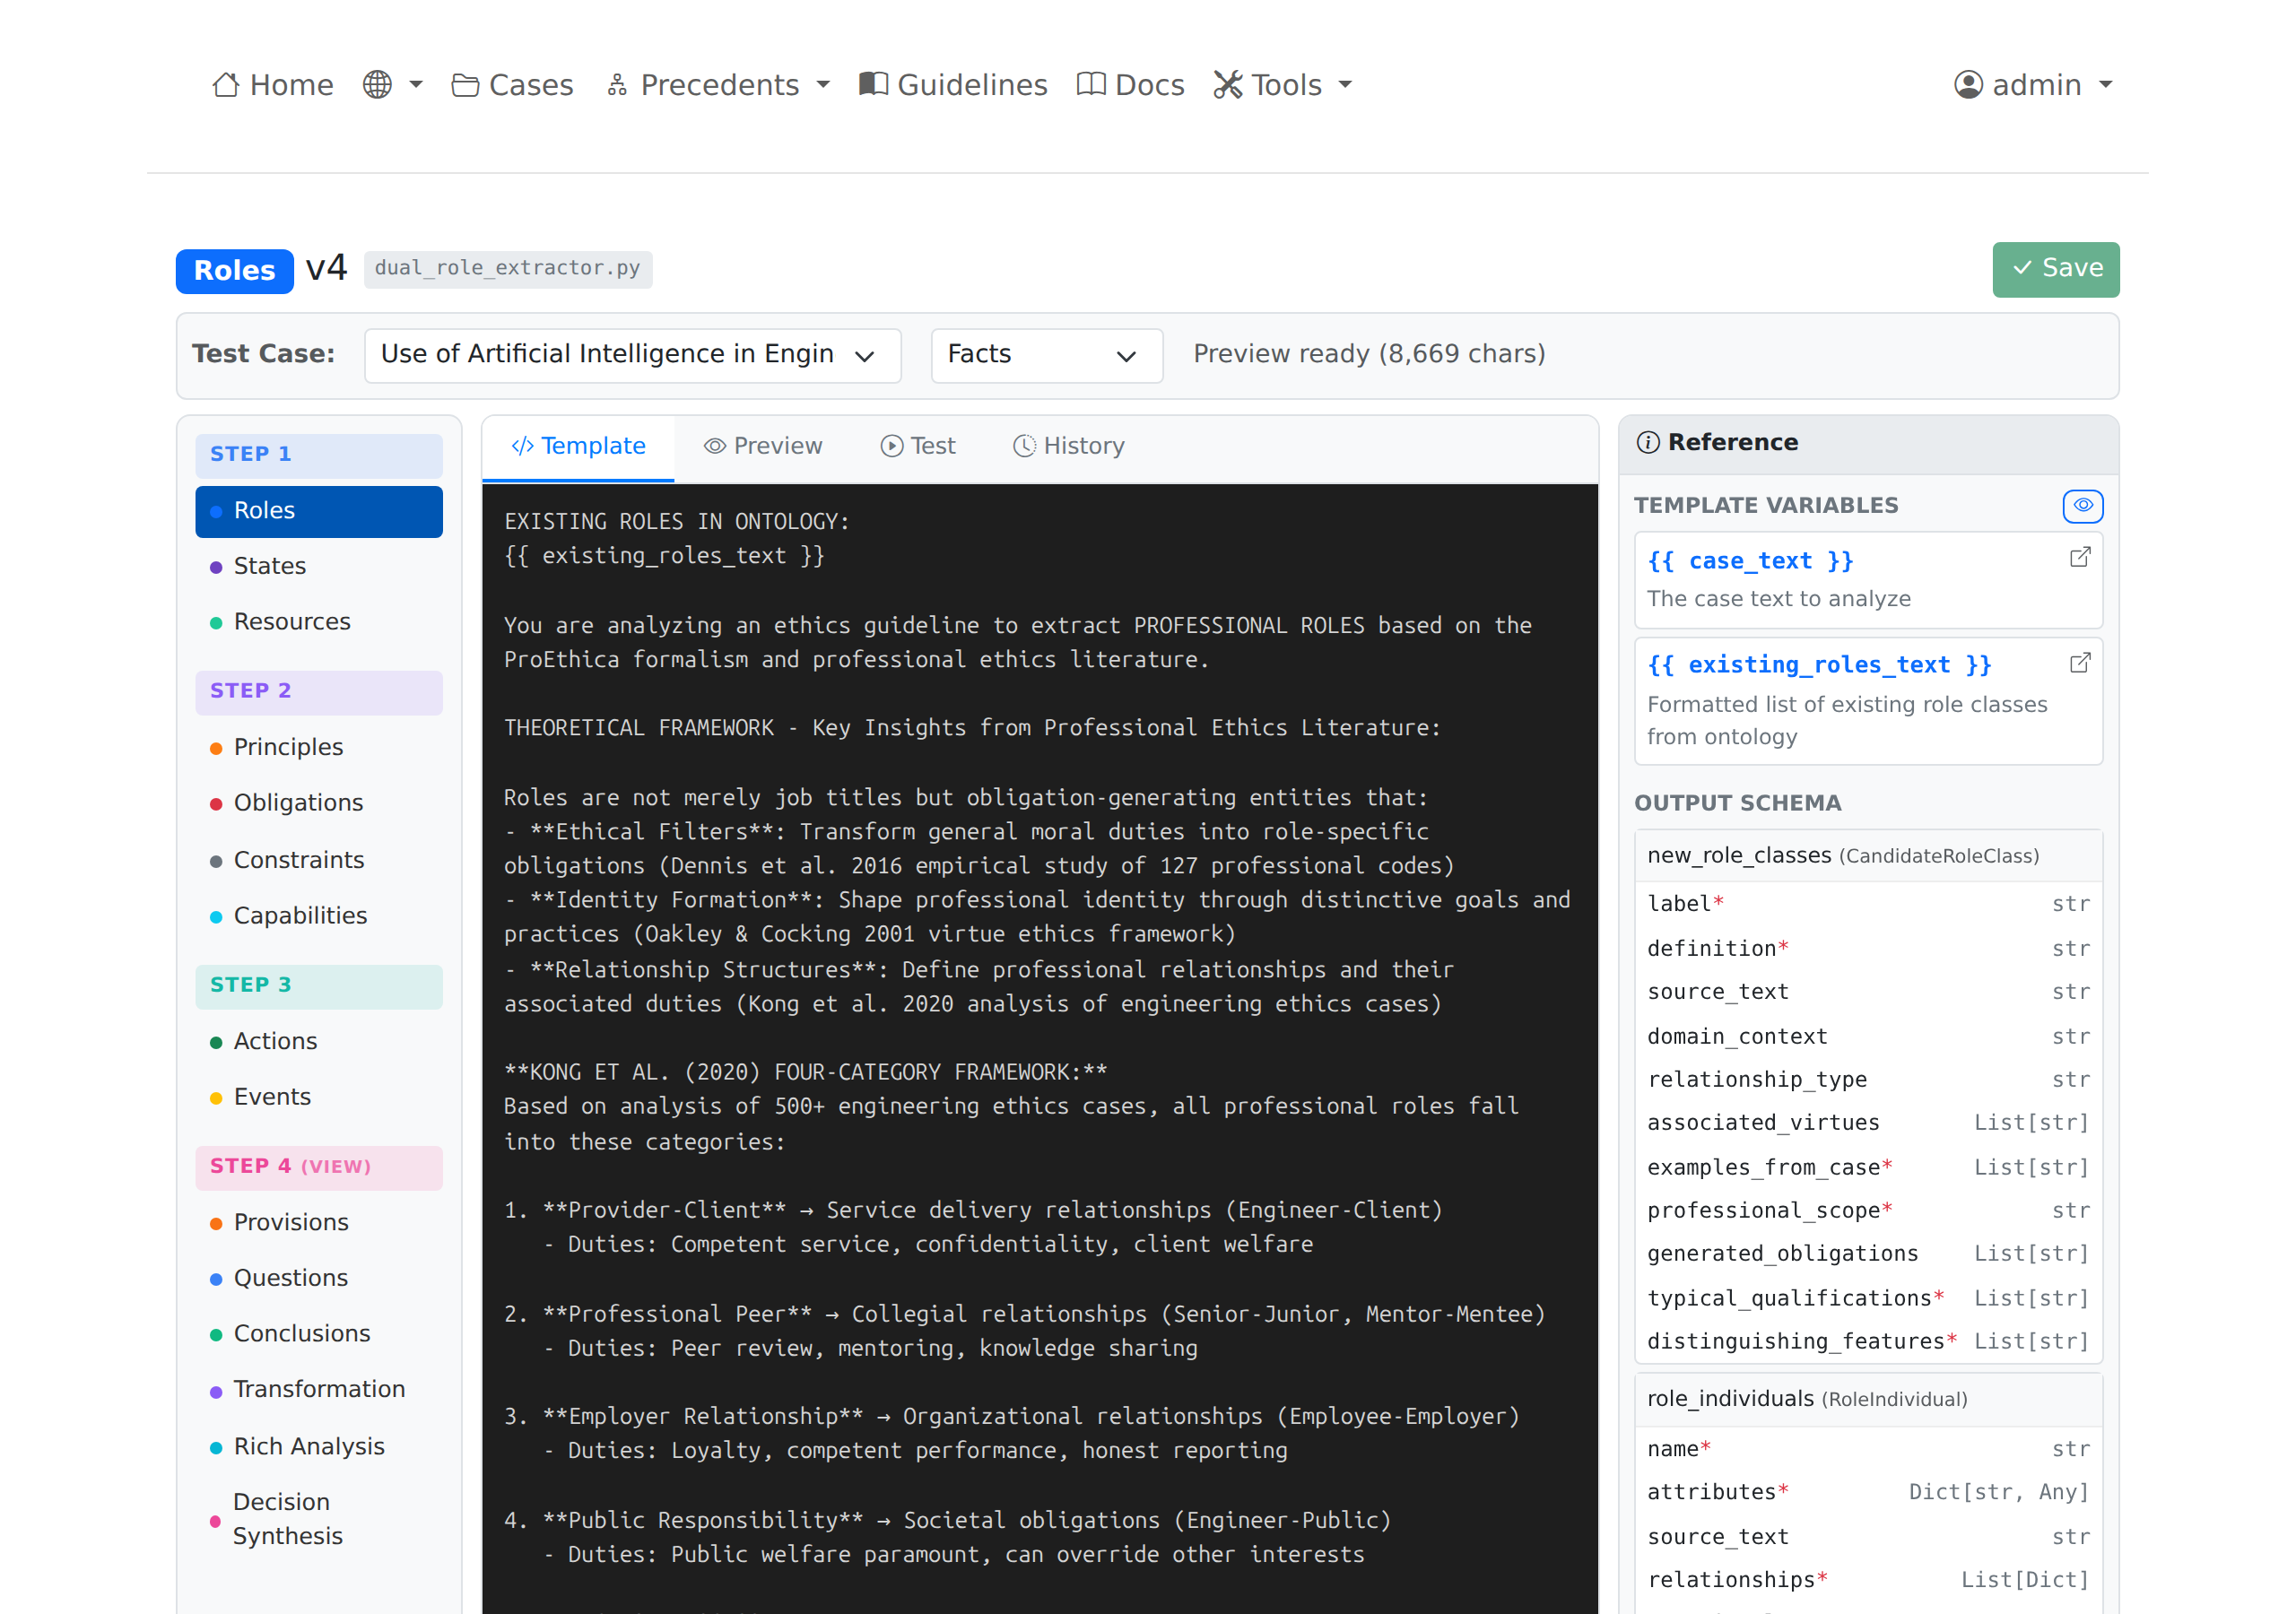Open the Cases page
This screenshot has width=2296, height=1614.
click(x=512, y=85)
